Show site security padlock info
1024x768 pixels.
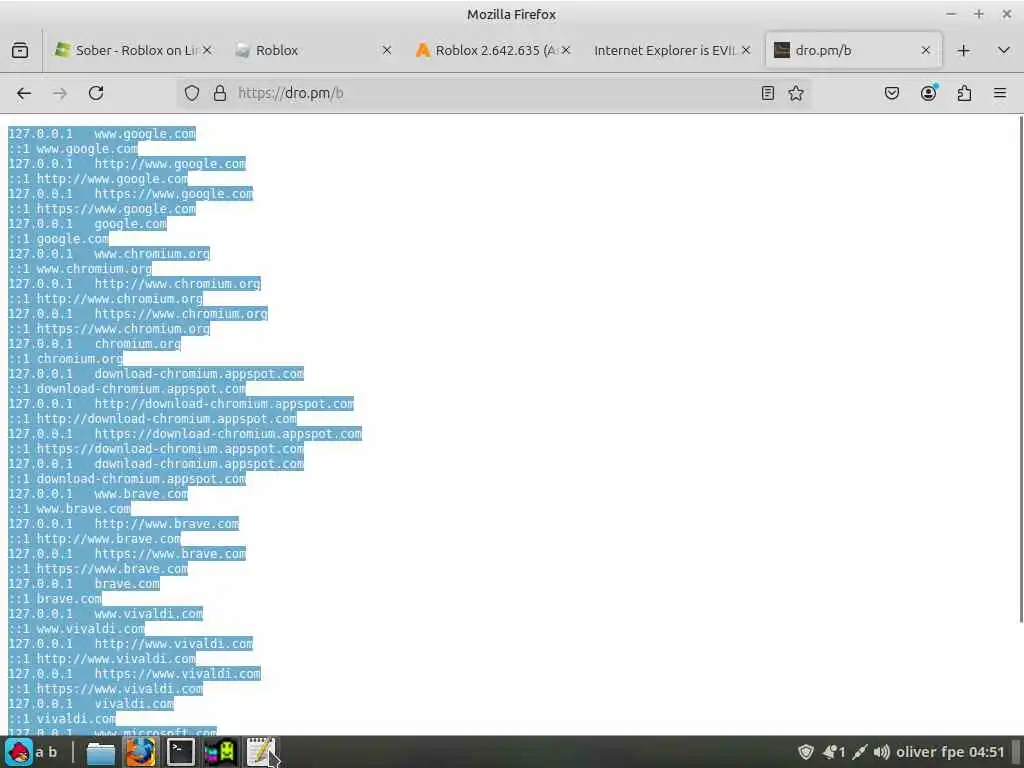[x=220, y=93]
